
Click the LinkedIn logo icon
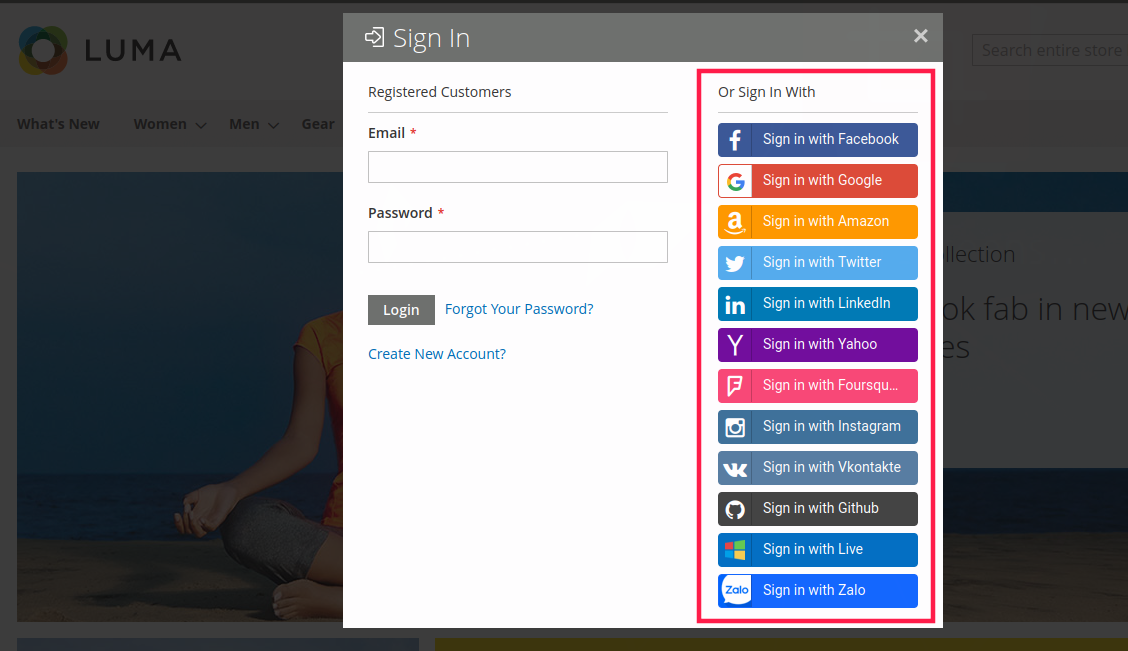tap(735, 304)
